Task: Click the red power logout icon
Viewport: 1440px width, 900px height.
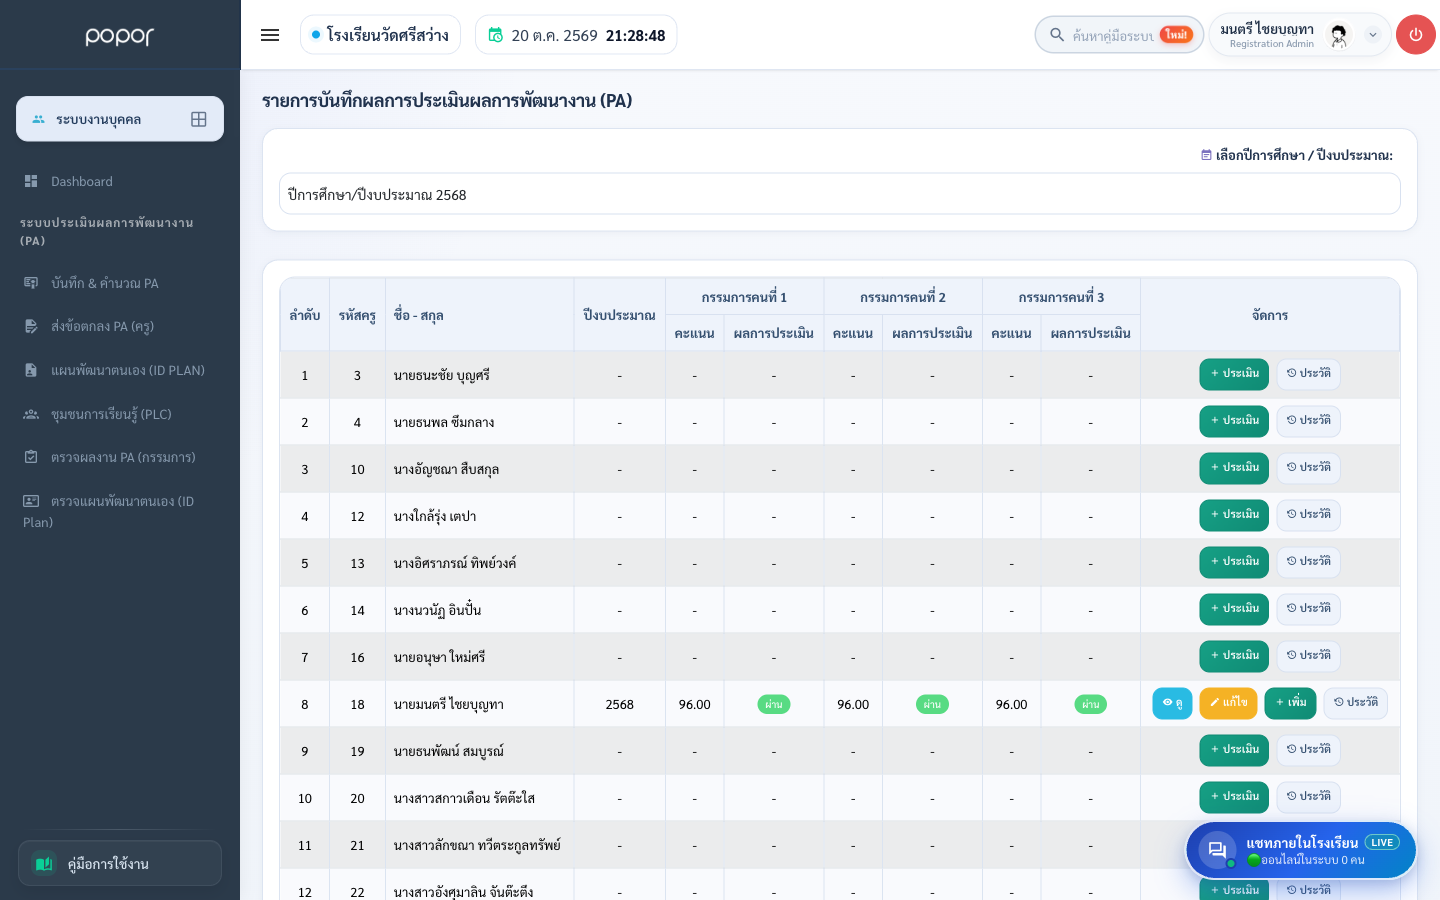Action: pos(1415,35)
